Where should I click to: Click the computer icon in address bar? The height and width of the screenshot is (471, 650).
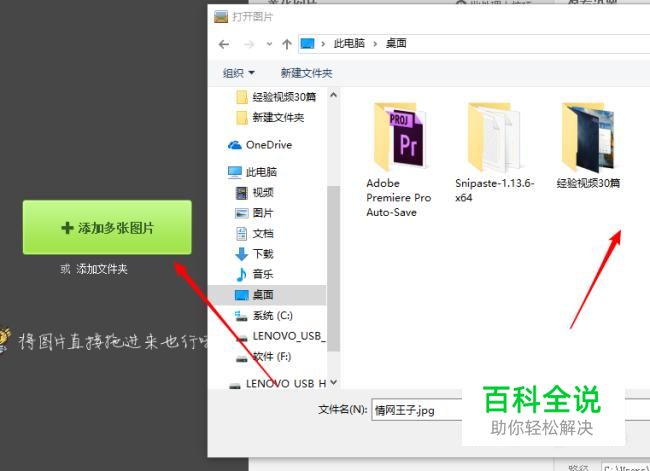(x=308, y=44)
